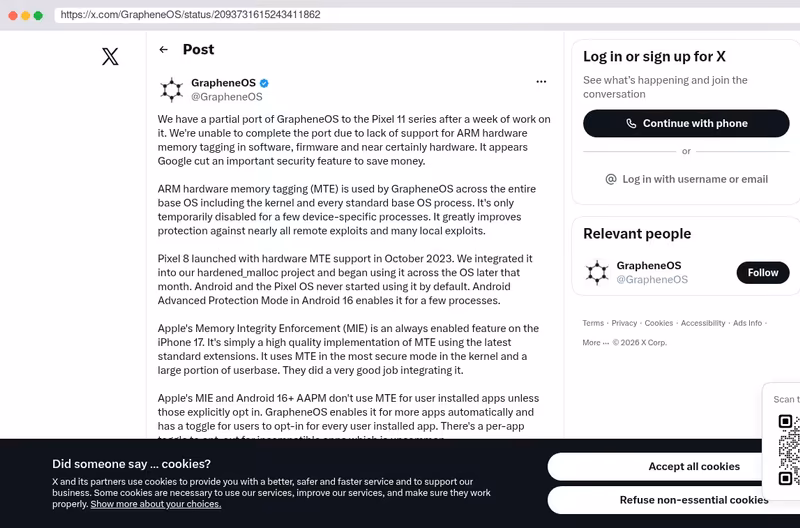Open Show more about your choices link
The image size is (800, 528).
coord(156,504)
